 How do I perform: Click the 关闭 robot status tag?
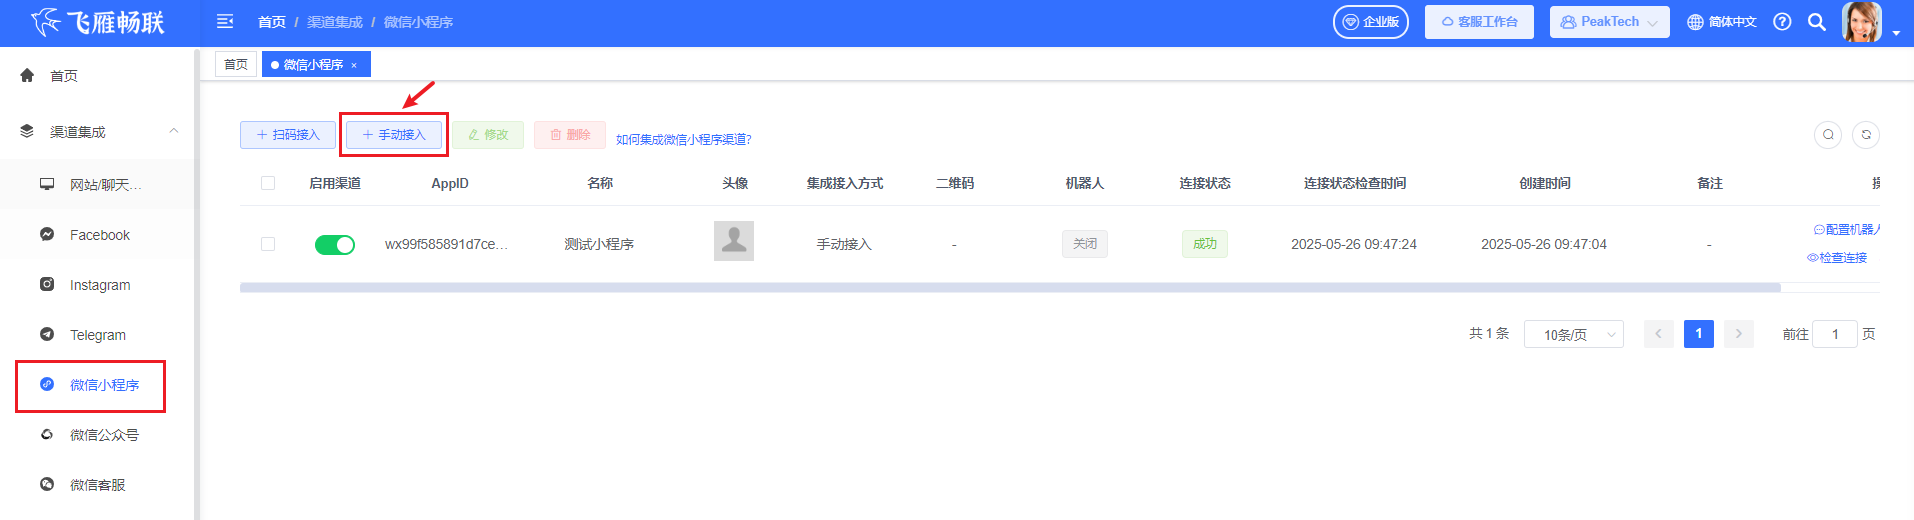click(1085, 244)
